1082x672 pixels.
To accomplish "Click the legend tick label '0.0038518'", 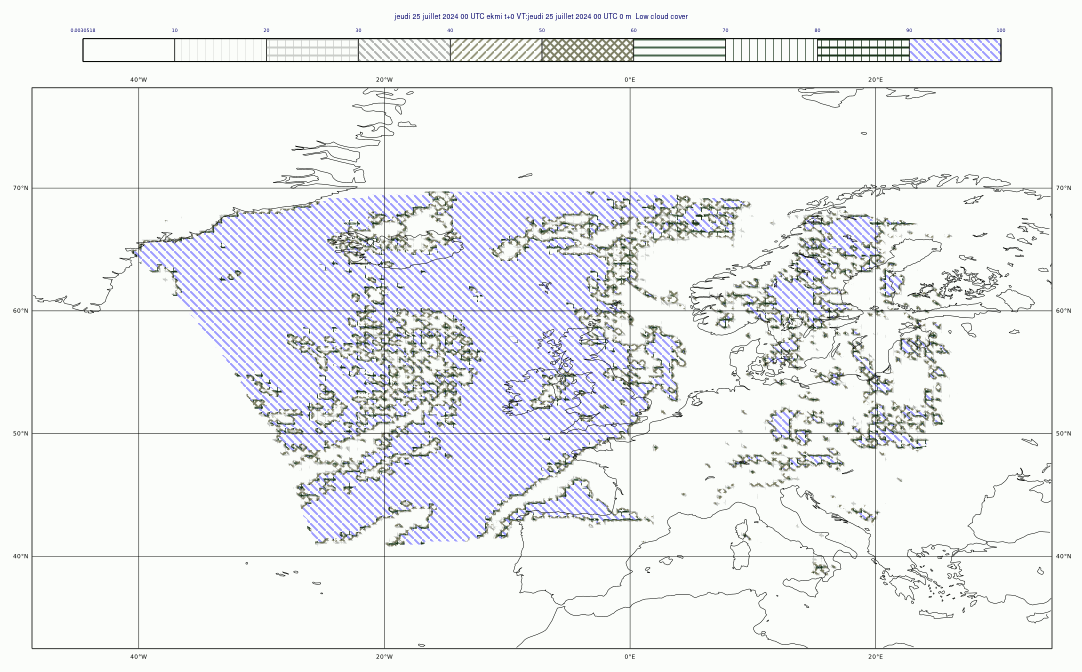I will click(x=83, y=30).
